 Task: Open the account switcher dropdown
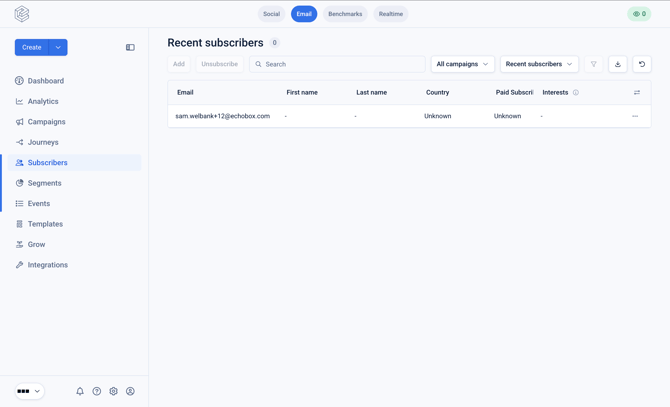[29, 391]
